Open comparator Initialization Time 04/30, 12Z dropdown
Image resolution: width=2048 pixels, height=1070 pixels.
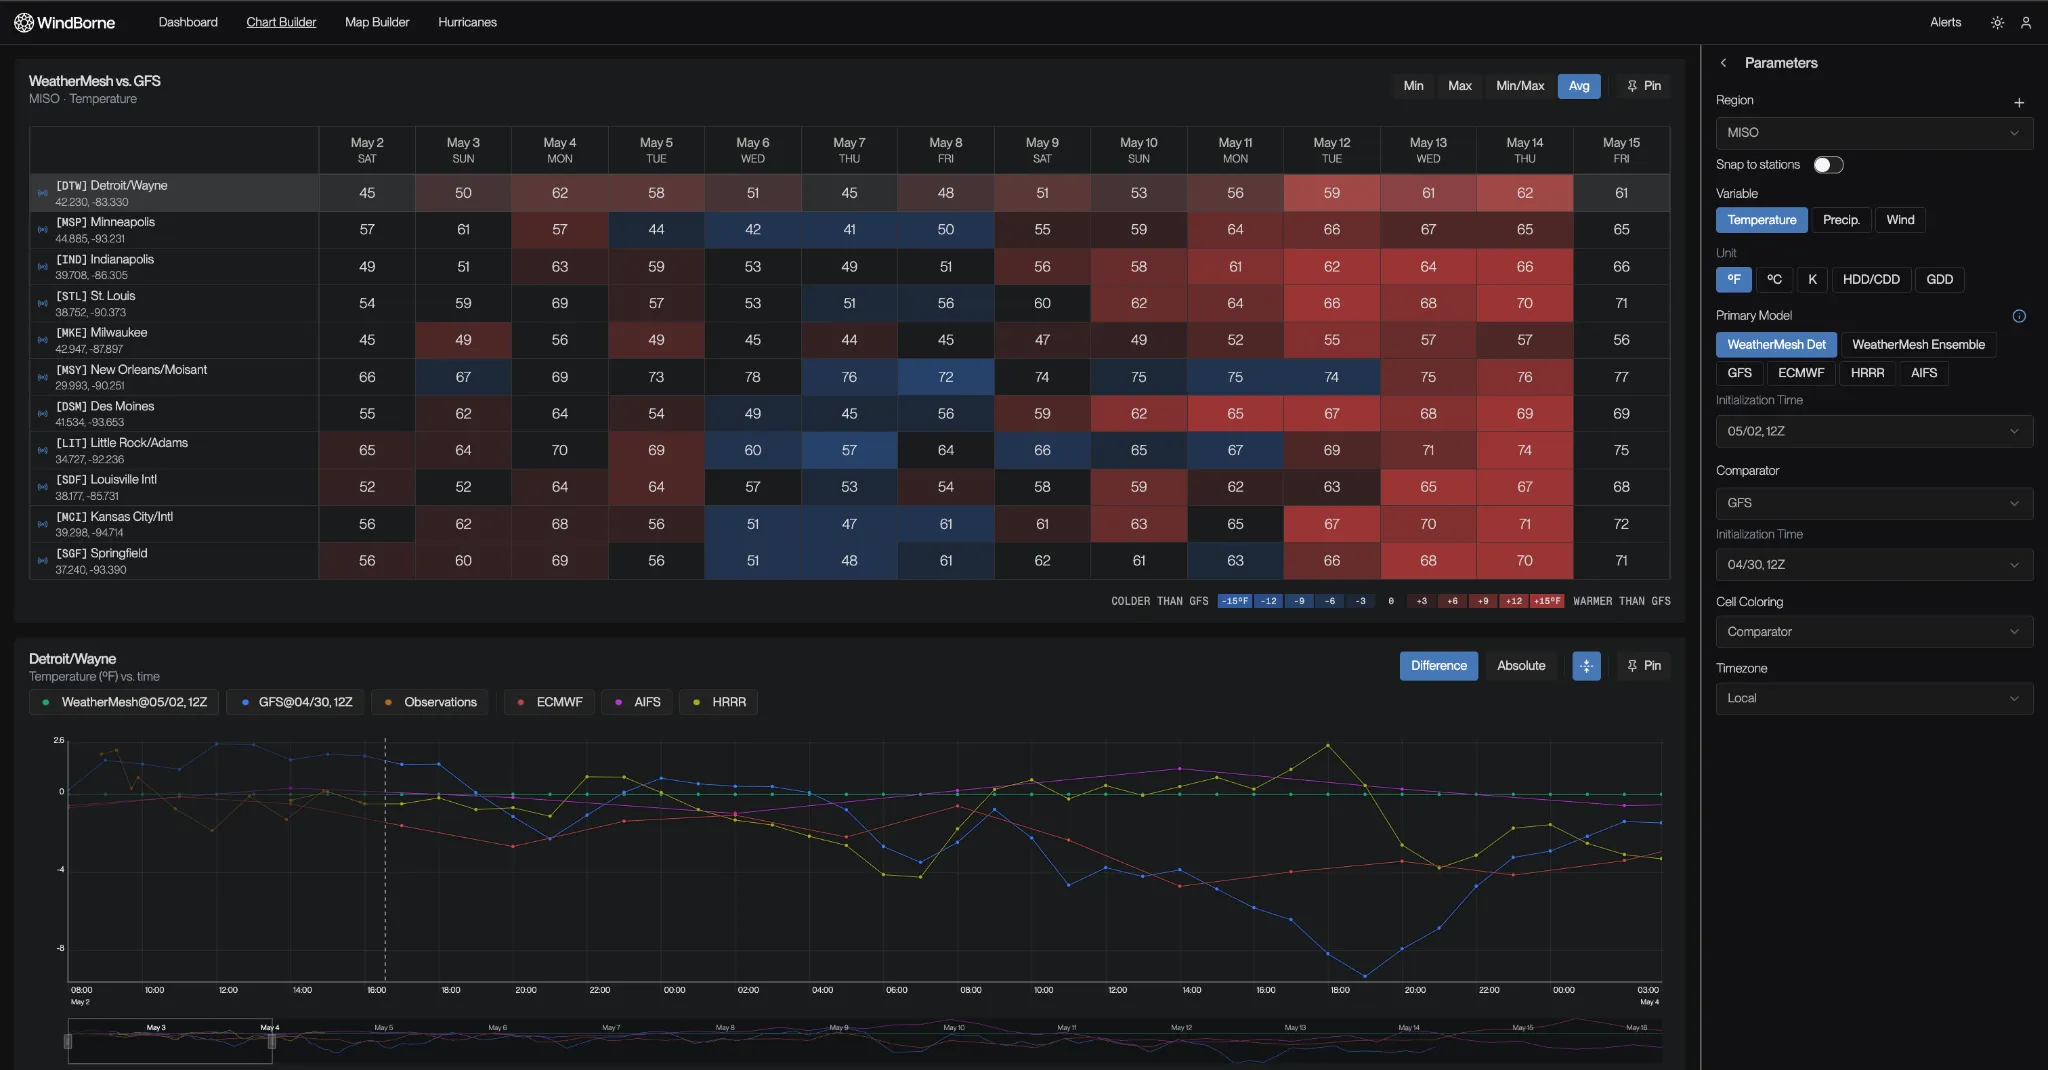(1874, 565)
